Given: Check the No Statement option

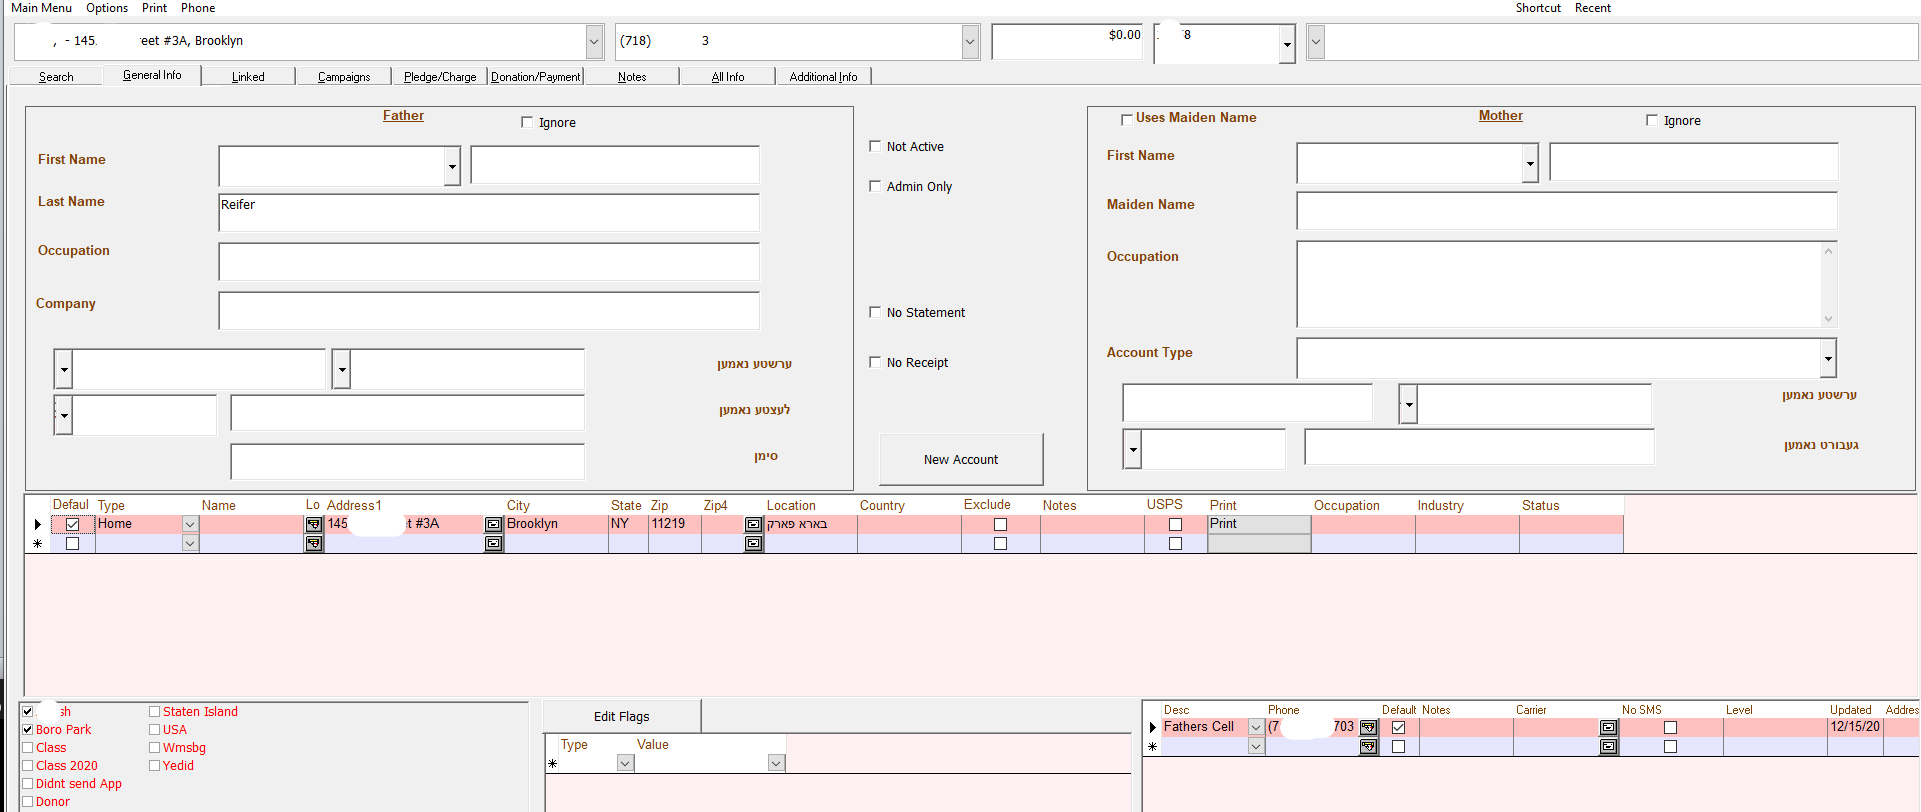Looking at the screenshot, I should (875, 313).
